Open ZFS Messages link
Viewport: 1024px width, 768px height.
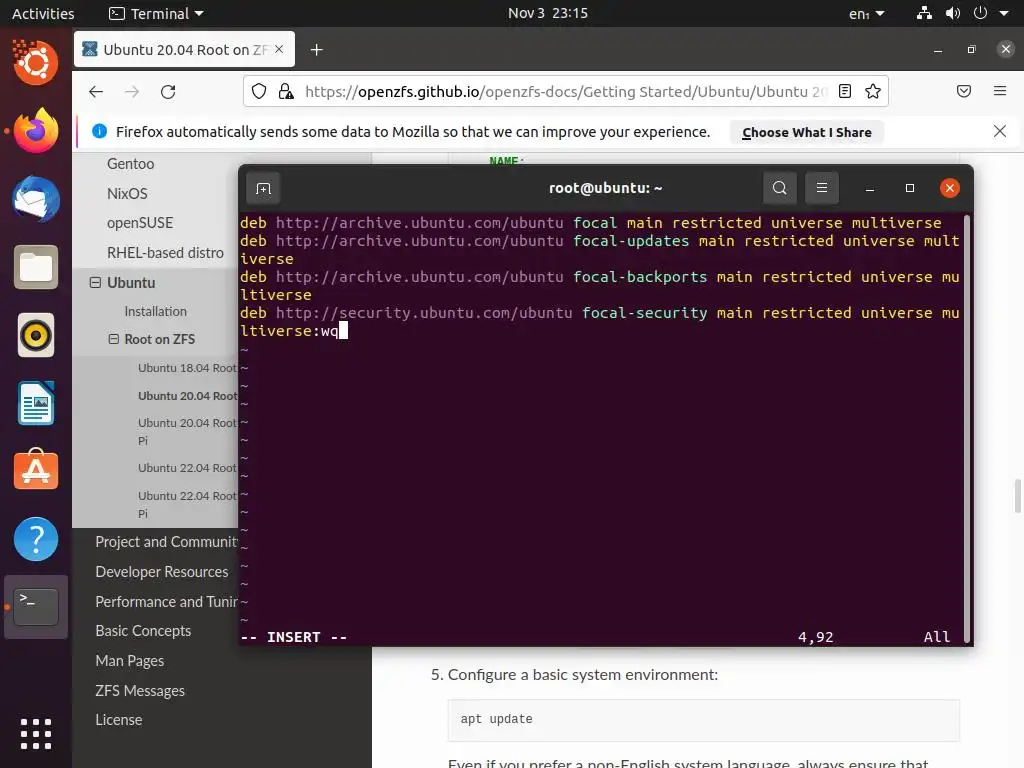click(x=140, y=691)
